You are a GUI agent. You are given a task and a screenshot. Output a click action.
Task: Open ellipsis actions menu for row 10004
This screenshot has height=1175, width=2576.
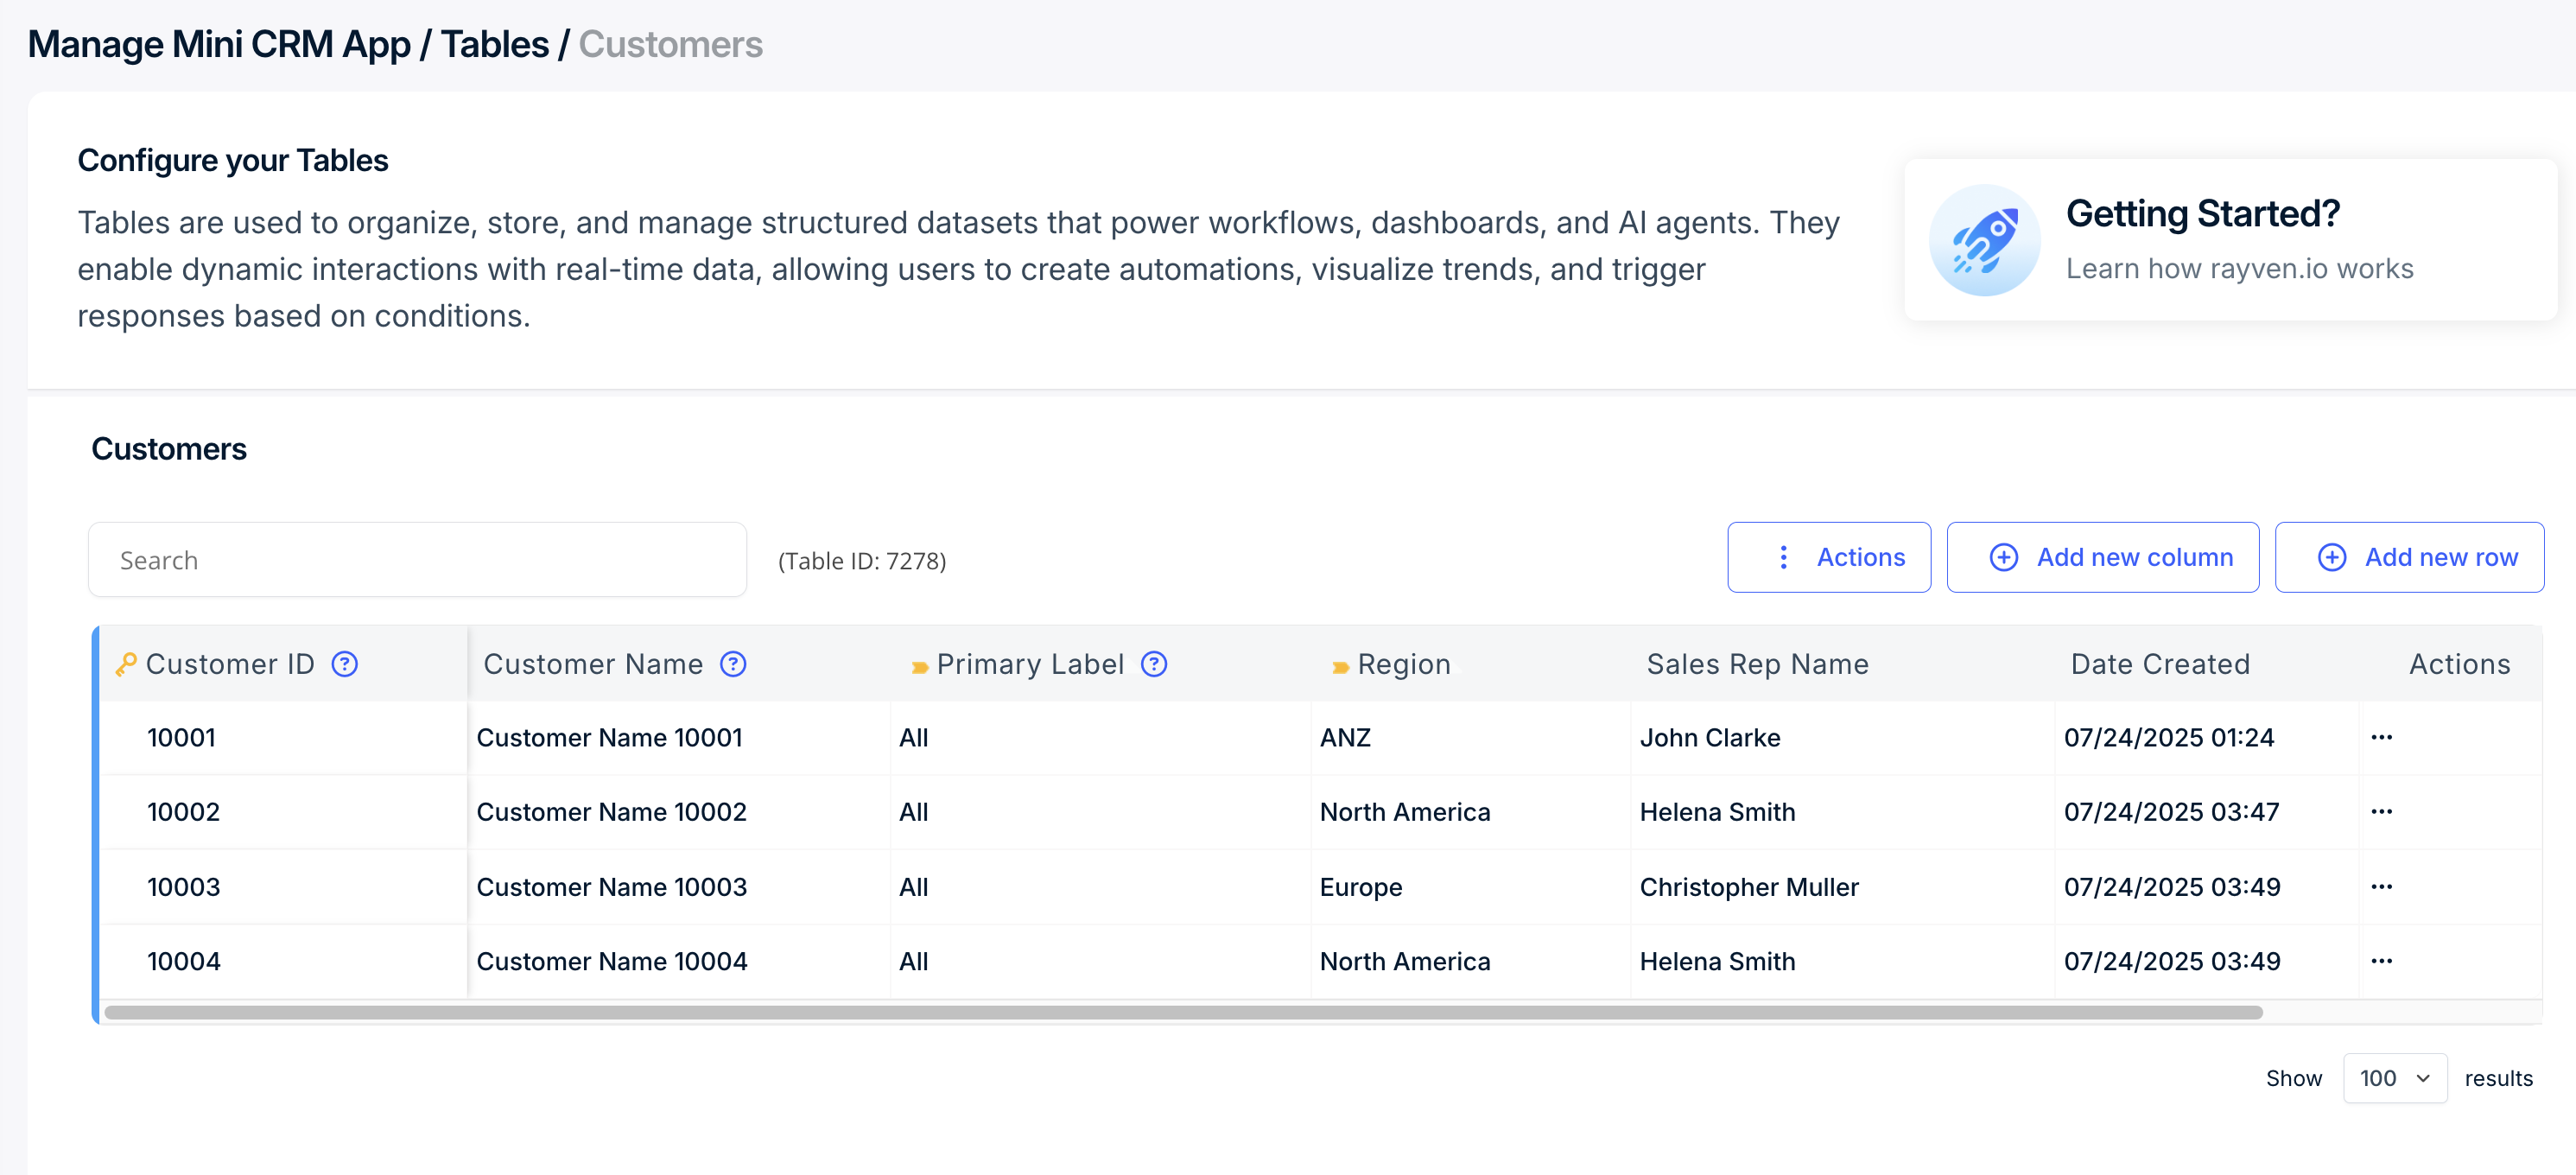[x=2381, y=961]
